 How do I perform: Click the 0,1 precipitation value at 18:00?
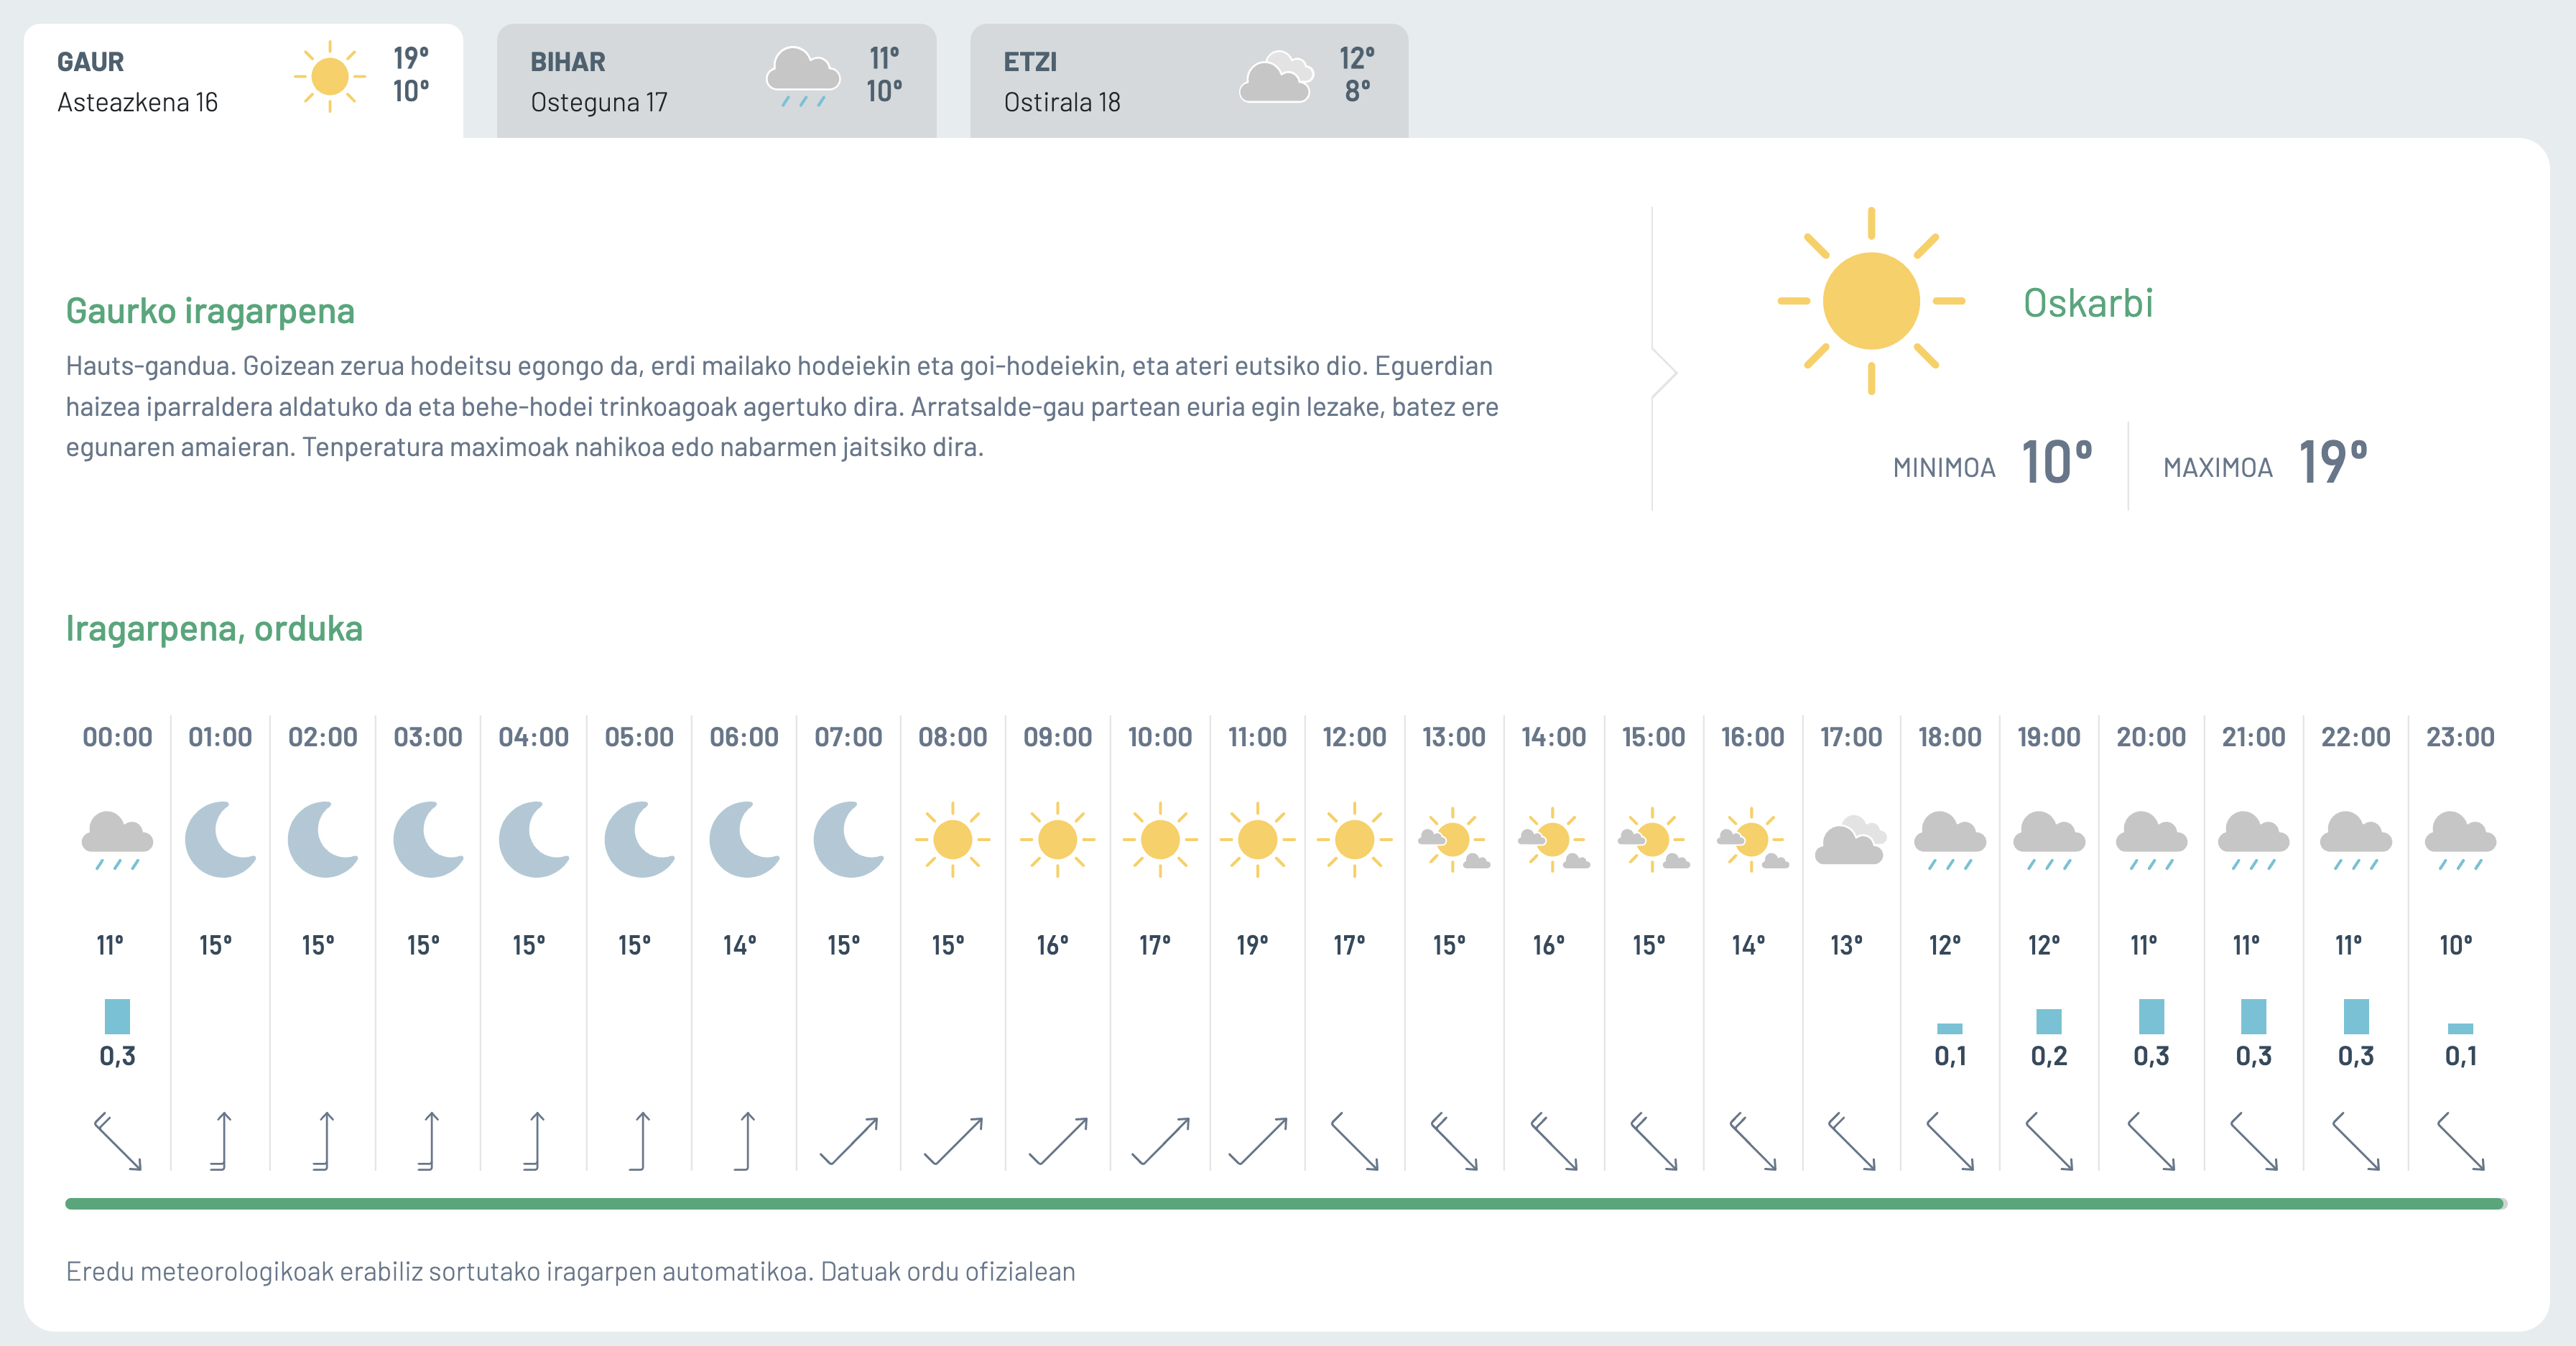pyautogui.click(x=1950, y=1056)
